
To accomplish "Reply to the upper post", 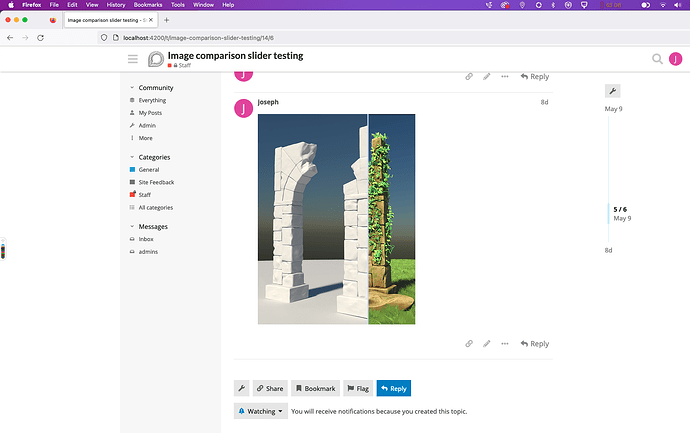I will tap(535, 77).
